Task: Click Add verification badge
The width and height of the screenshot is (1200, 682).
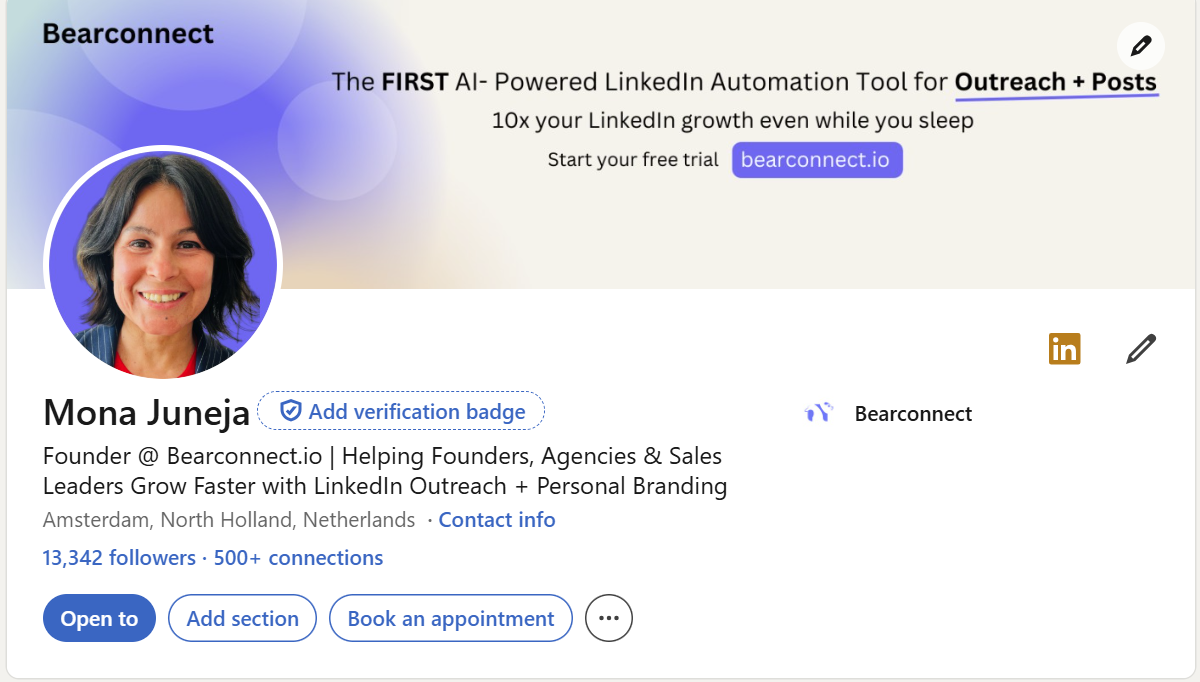Action: (x=401, y=411)
